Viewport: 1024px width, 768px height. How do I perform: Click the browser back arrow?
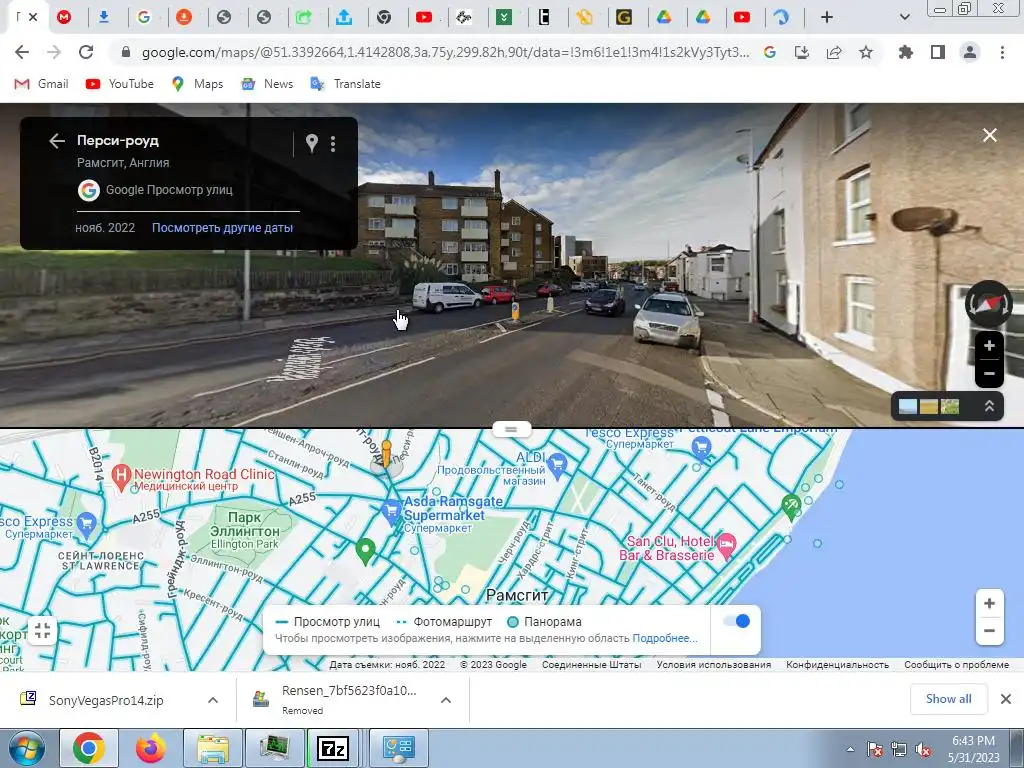(x=22, y=52)
